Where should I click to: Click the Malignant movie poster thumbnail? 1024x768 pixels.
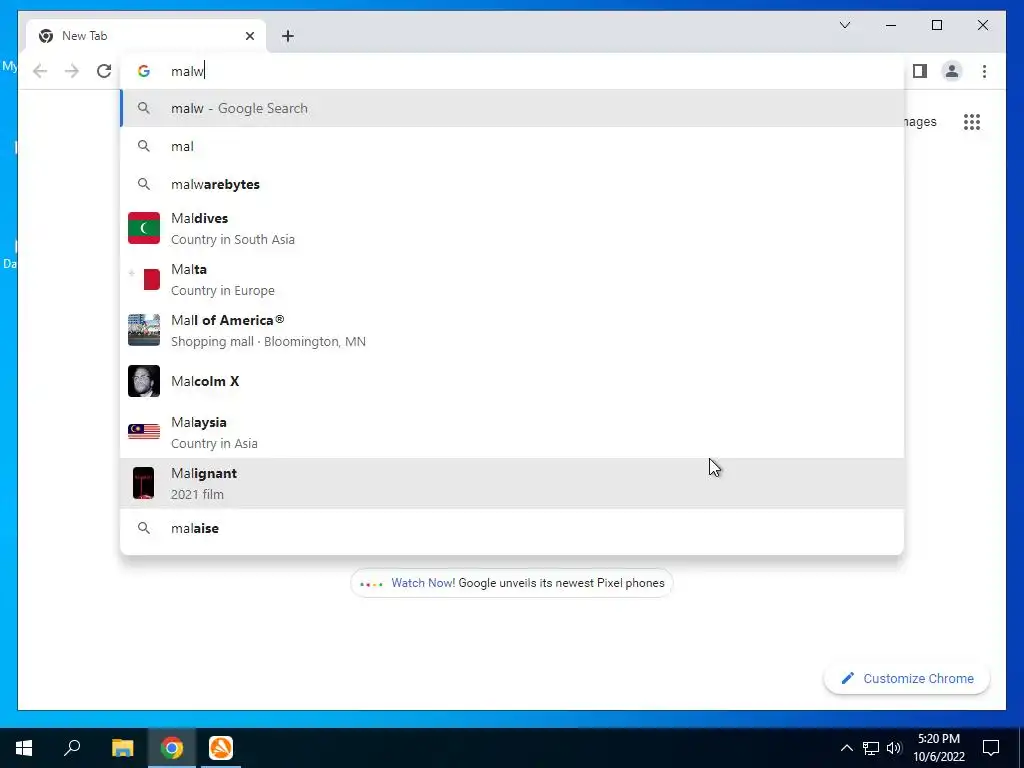click(x=144, y=483)
